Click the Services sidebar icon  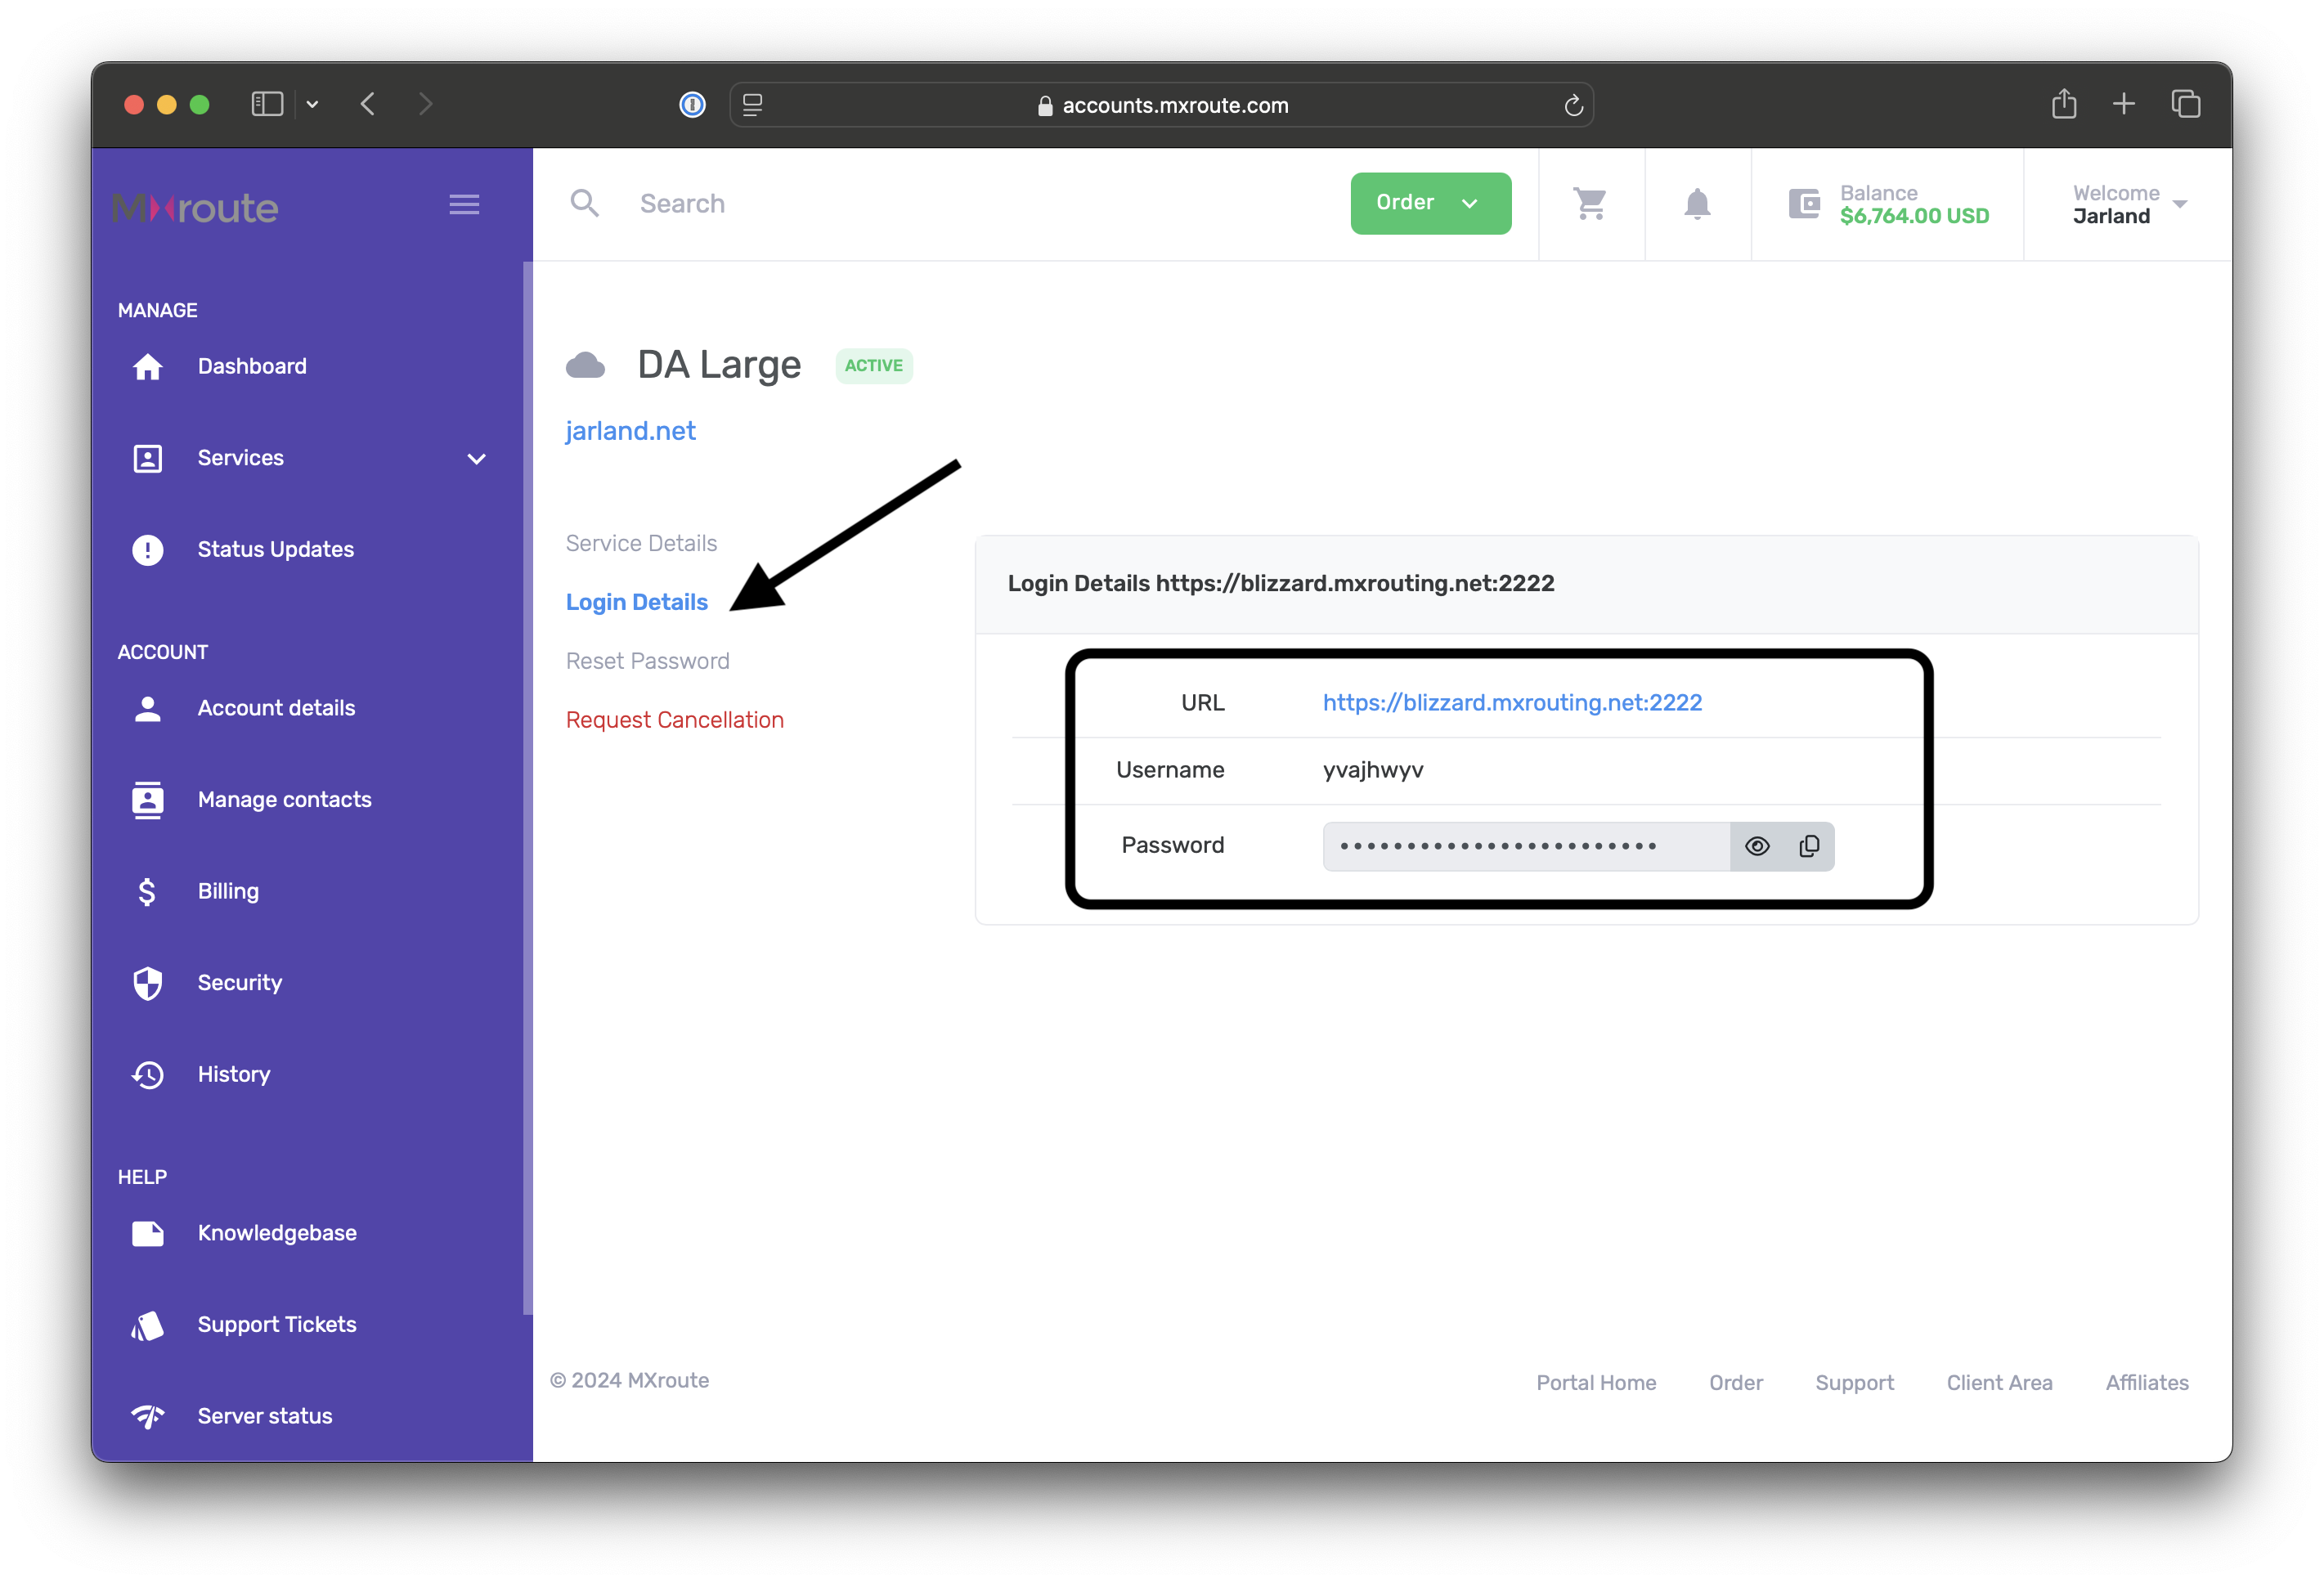click(148, 458)
